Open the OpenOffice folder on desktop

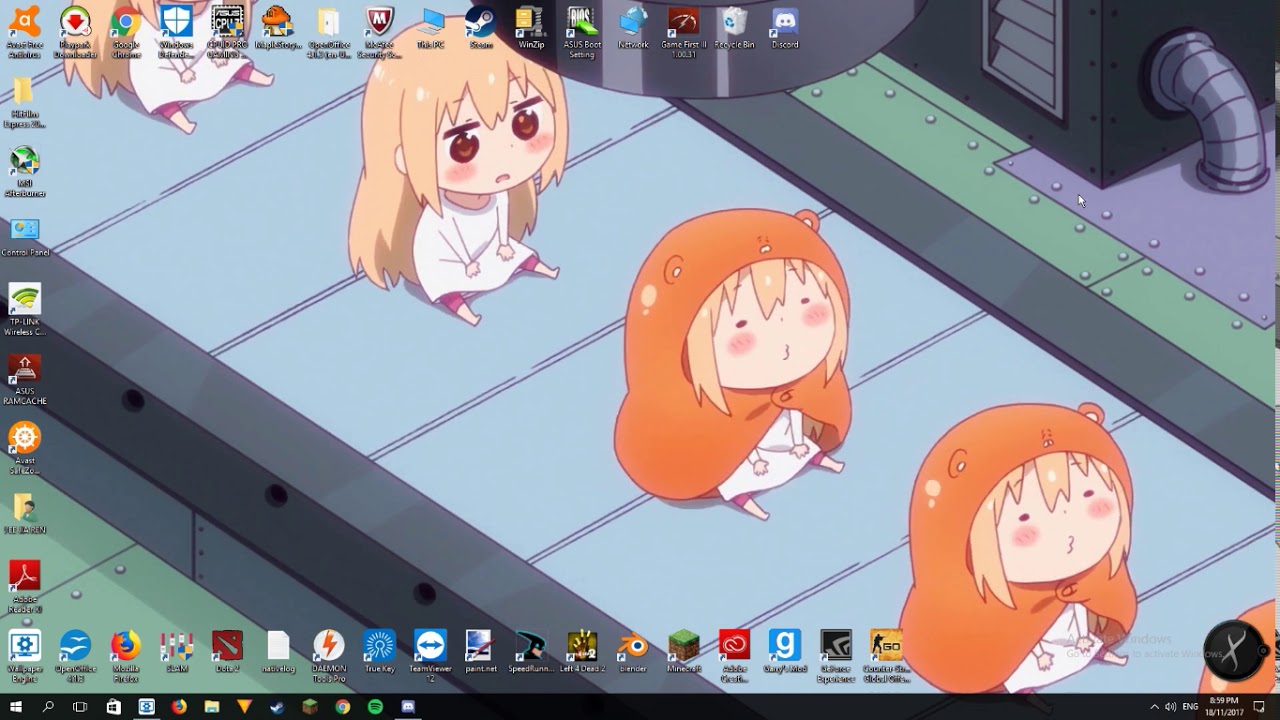click(329, 31)
